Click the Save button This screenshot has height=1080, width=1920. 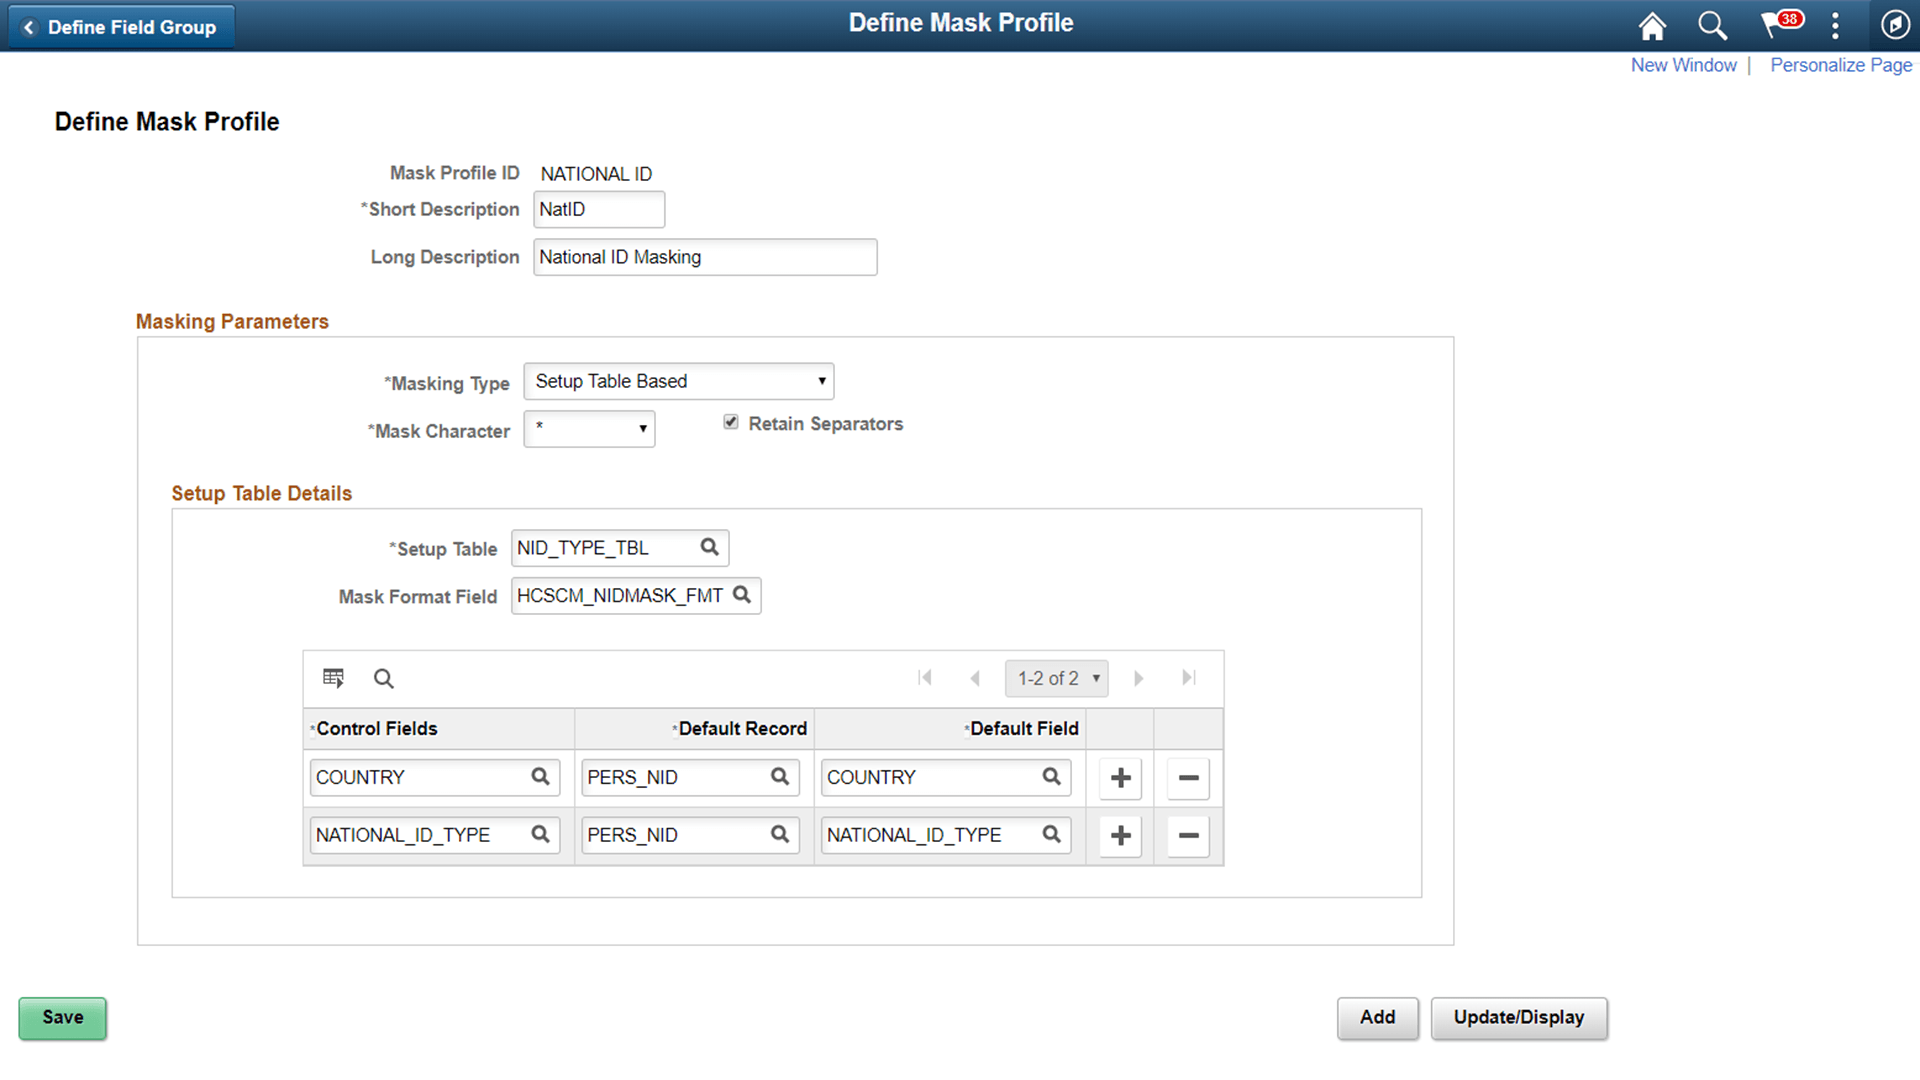(62, 1018)
